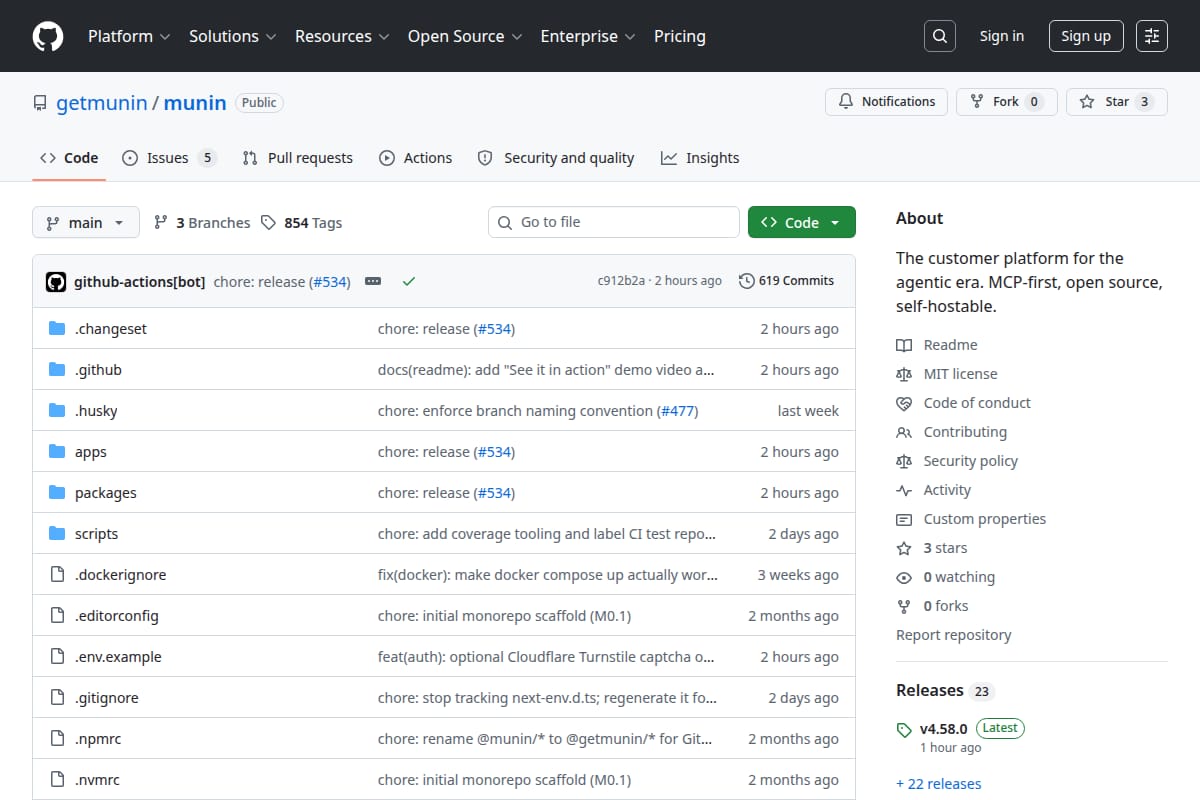Click the scale icon beside Security policy

pyautogui.click(x=904, y=461)
